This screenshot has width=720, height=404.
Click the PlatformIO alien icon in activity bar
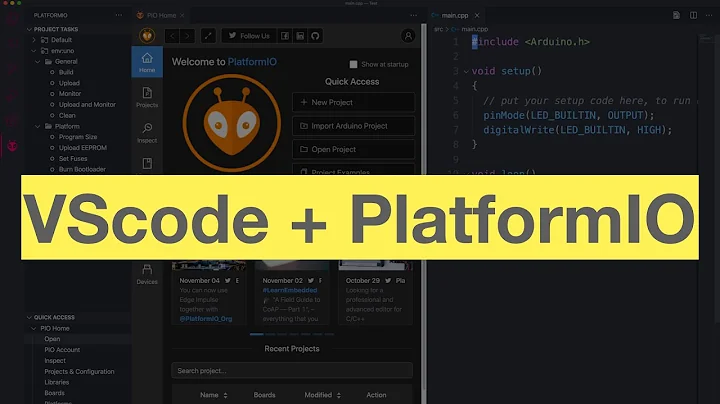tap(12, 146)
